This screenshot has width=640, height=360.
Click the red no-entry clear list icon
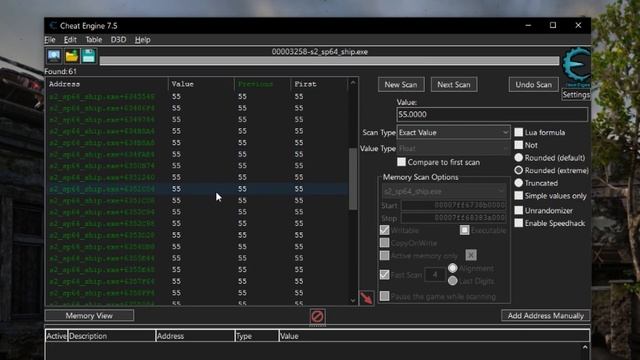(317, 316)
